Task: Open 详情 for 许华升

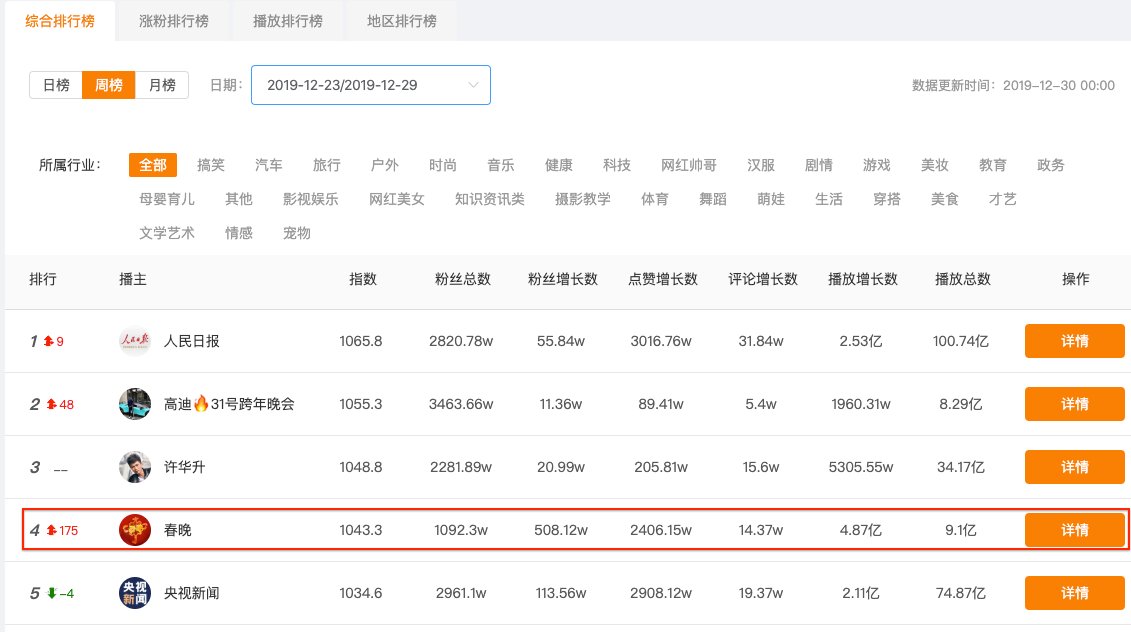Action: pos(1075,467)
